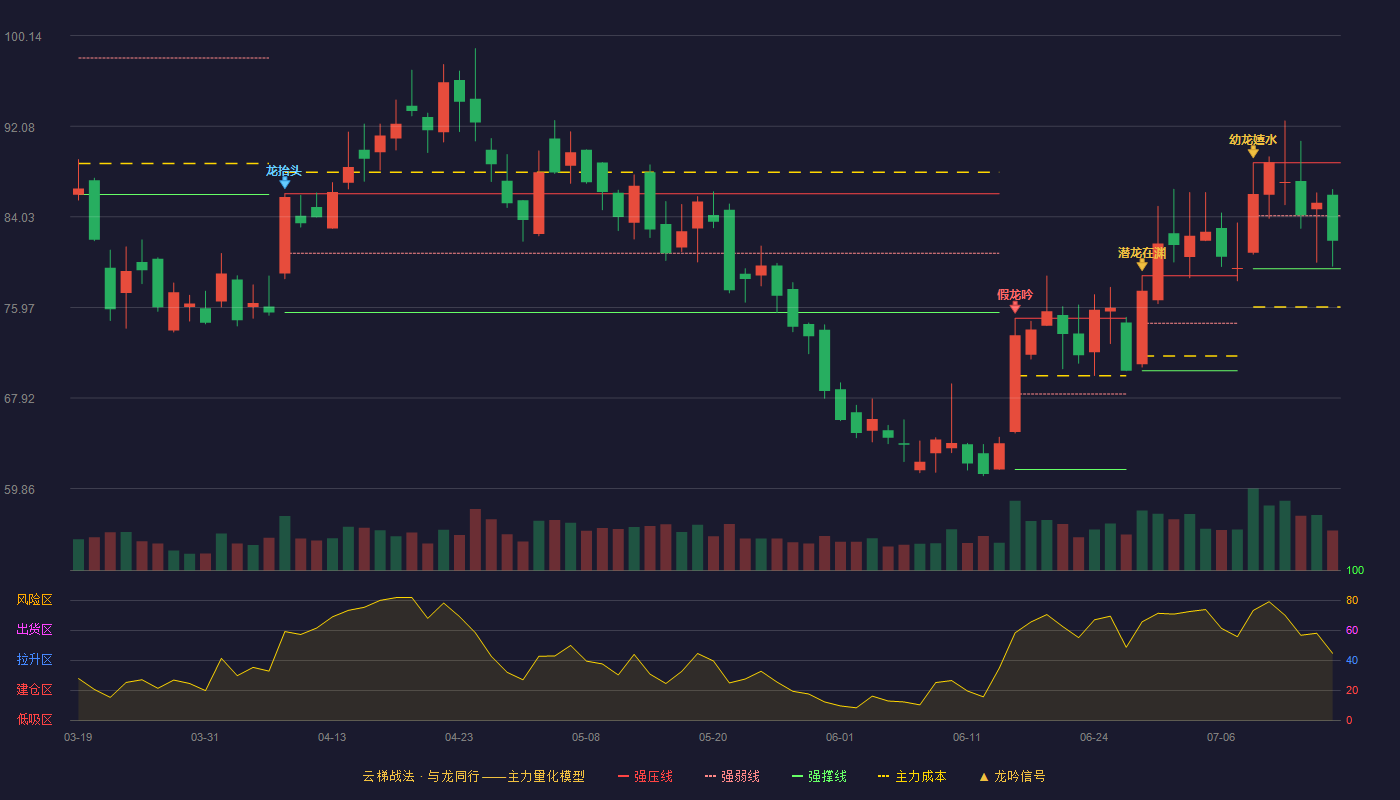
Task: Click the 06-11 date axis label
Action: pos(967,737)
